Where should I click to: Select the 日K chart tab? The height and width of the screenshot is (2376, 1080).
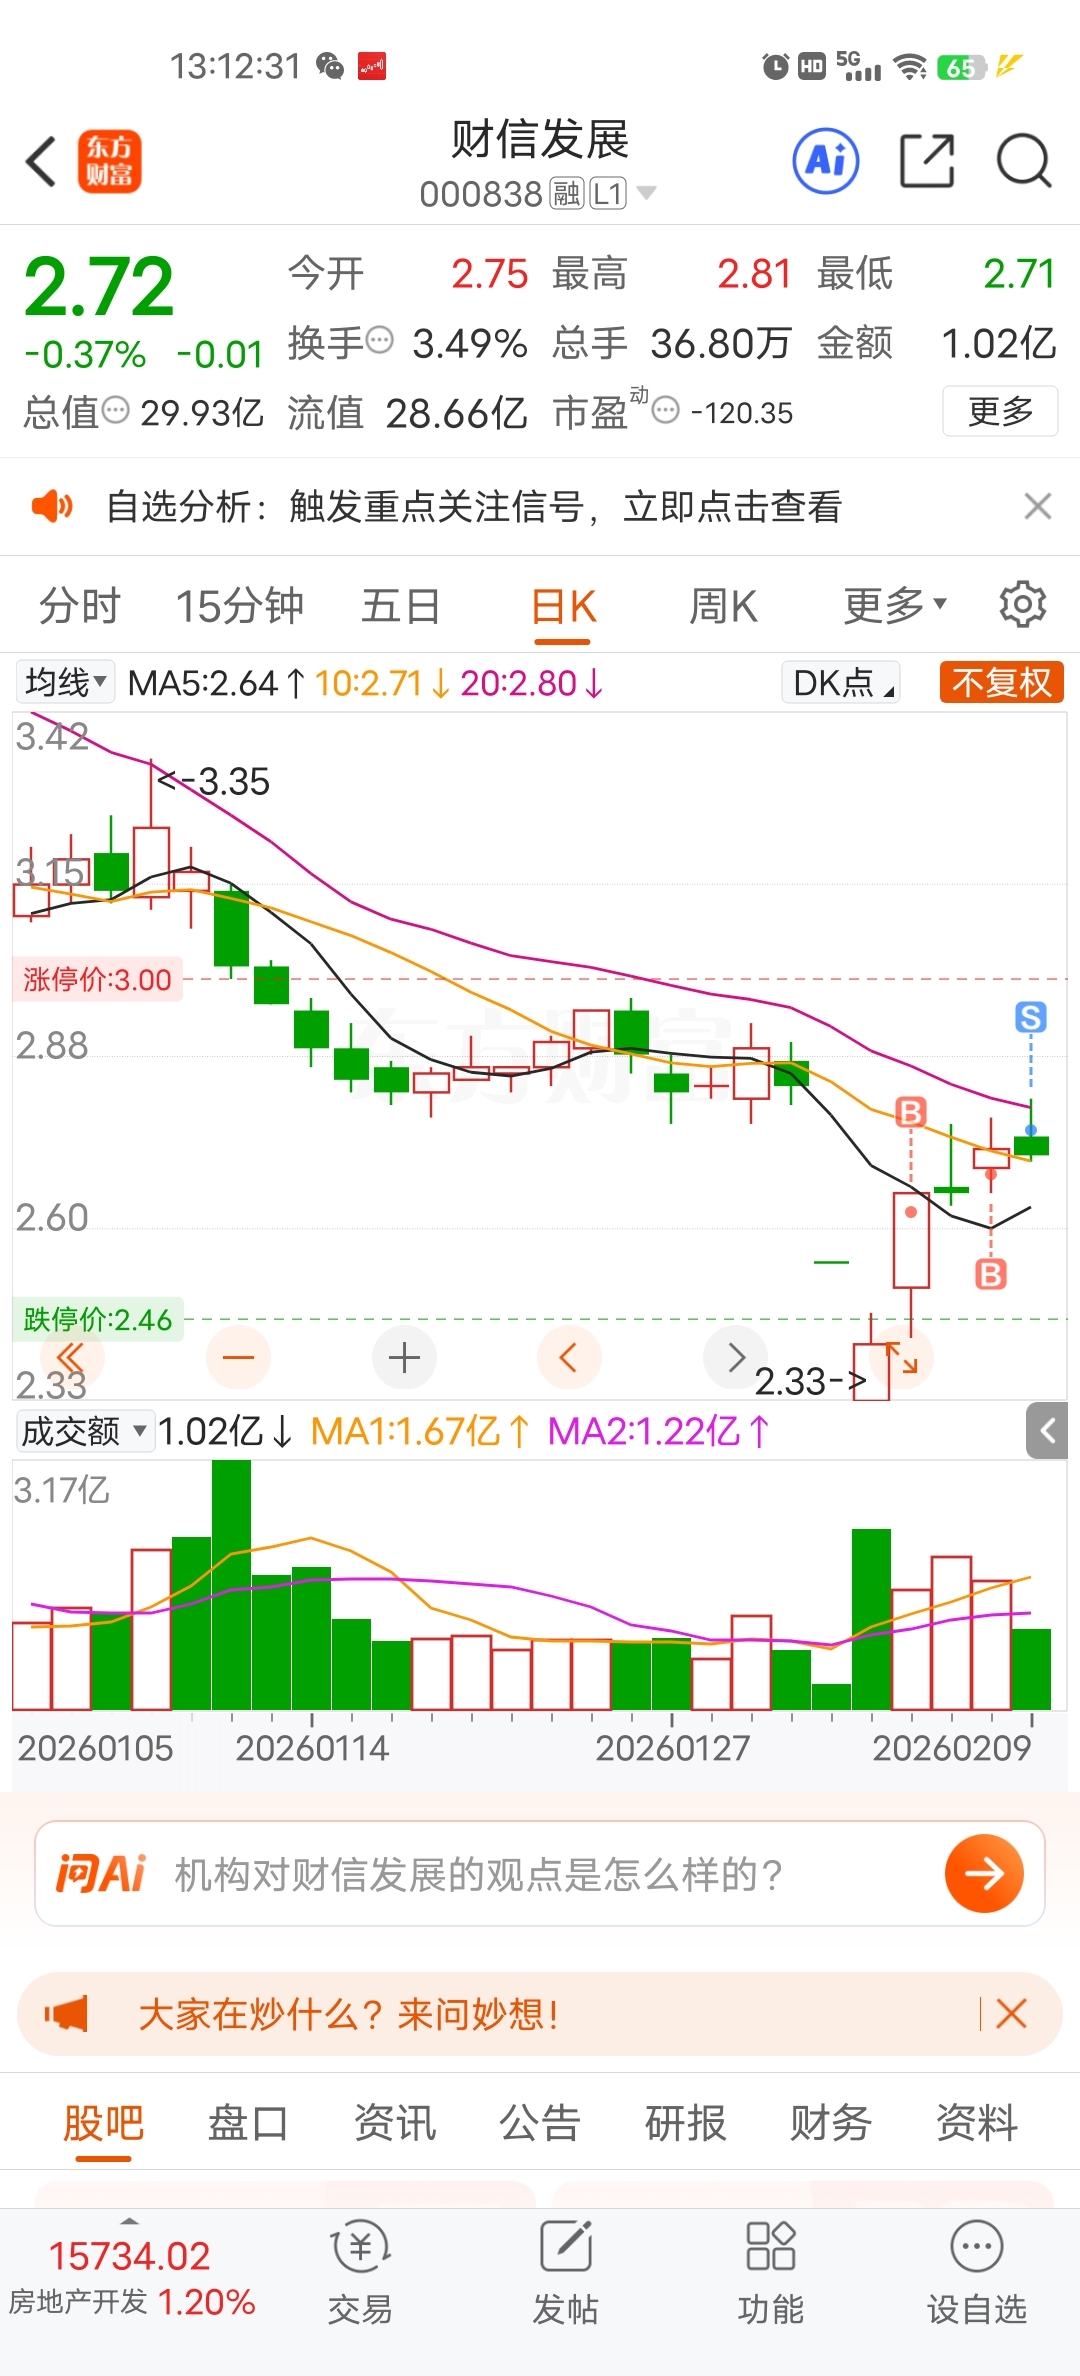[563, 605]
